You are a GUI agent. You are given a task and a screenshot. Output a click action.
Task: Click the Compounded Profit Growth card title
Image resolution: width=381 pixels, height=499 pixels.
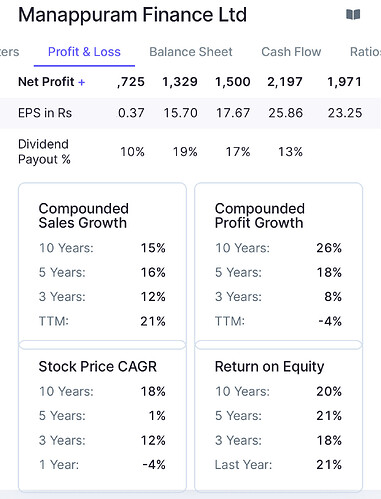(260, 216)
